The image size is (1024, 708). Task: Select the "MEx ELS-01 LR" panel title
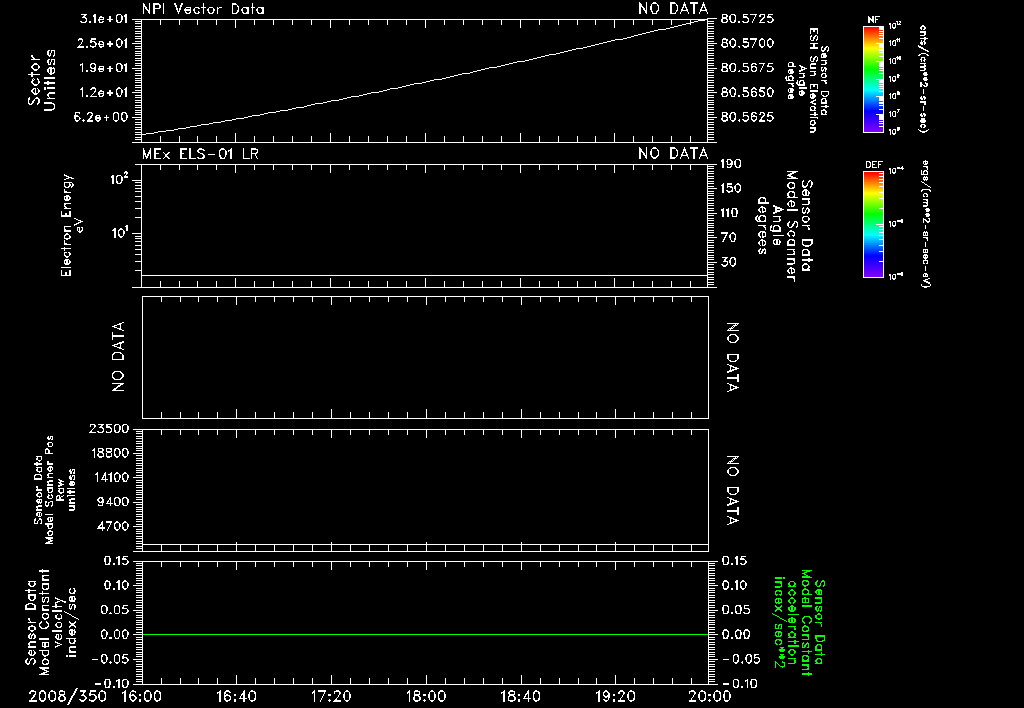click(x=200, y=153)
